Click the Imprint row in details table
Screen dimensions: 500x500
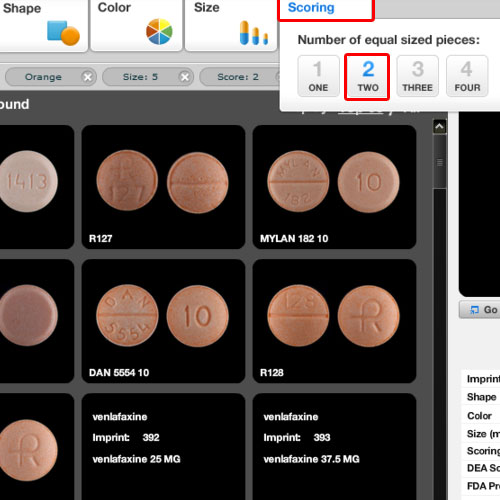(x=480, y=379)
